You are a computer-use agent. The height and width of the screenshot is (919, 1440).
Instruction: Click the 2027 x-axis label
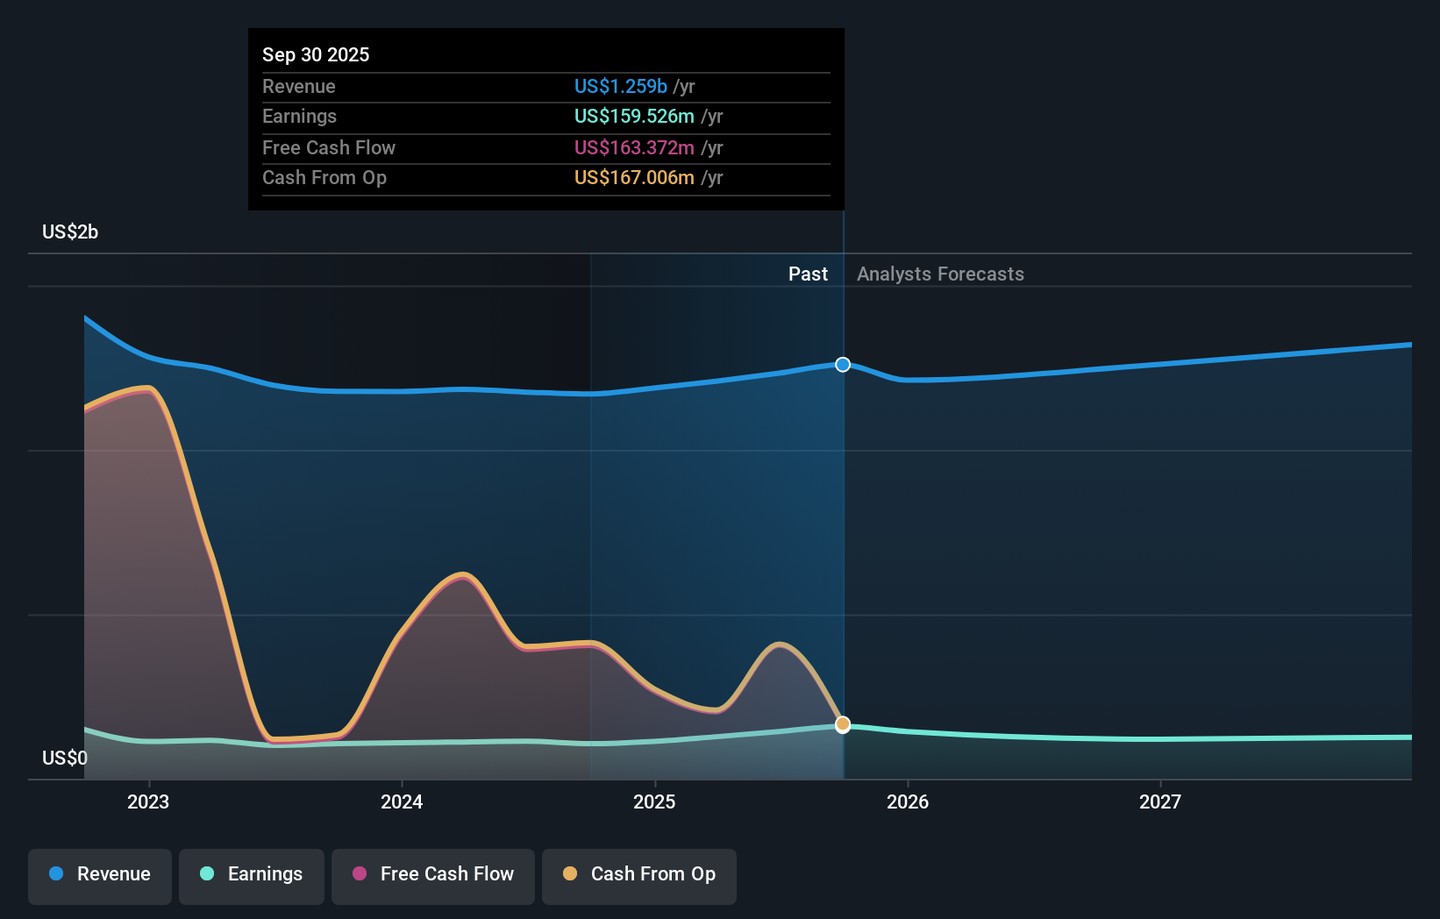point(1160,802)
